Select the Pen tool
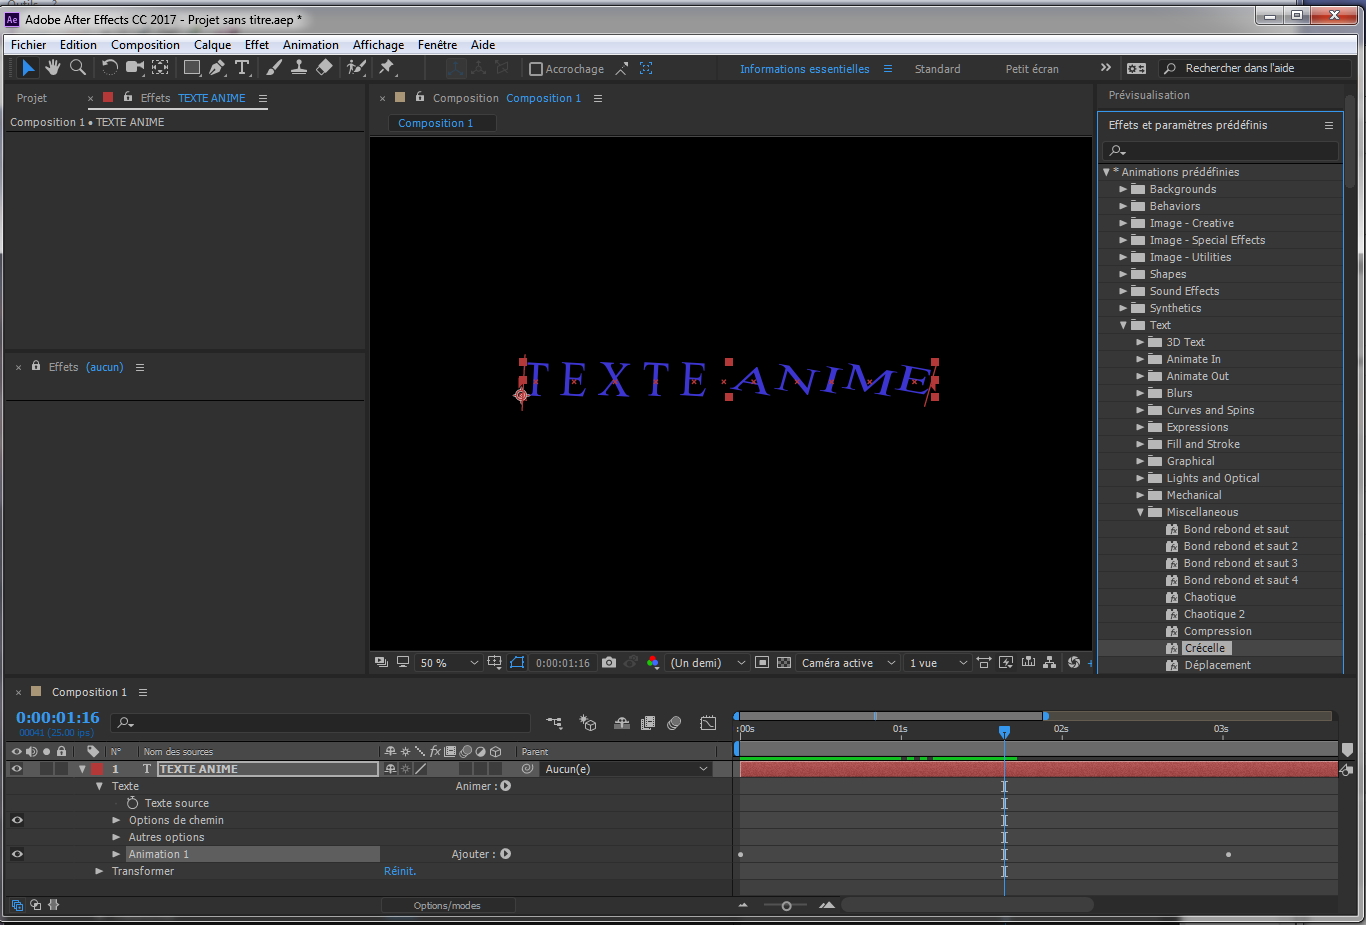 click(217, 68)
